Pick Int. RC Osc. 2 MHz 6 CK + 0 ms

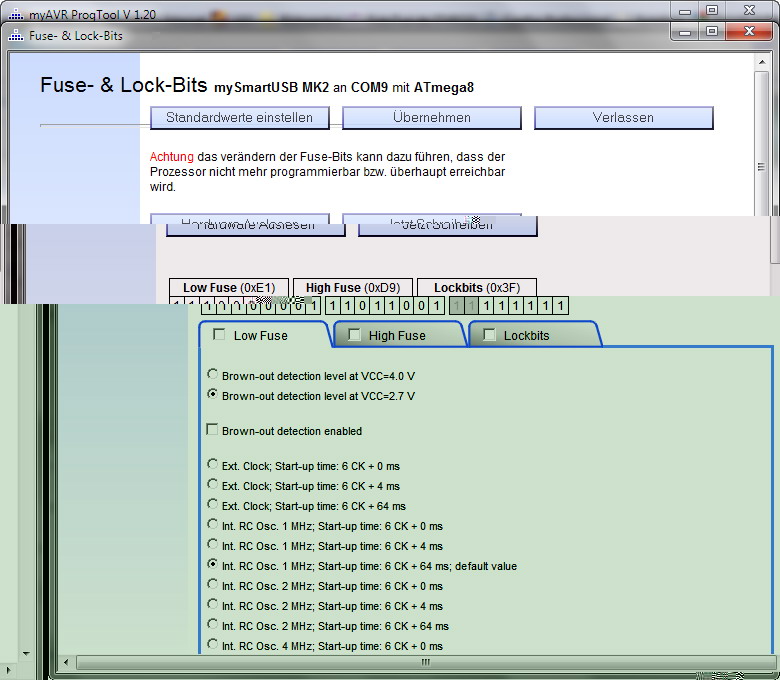tap(212, 585)
